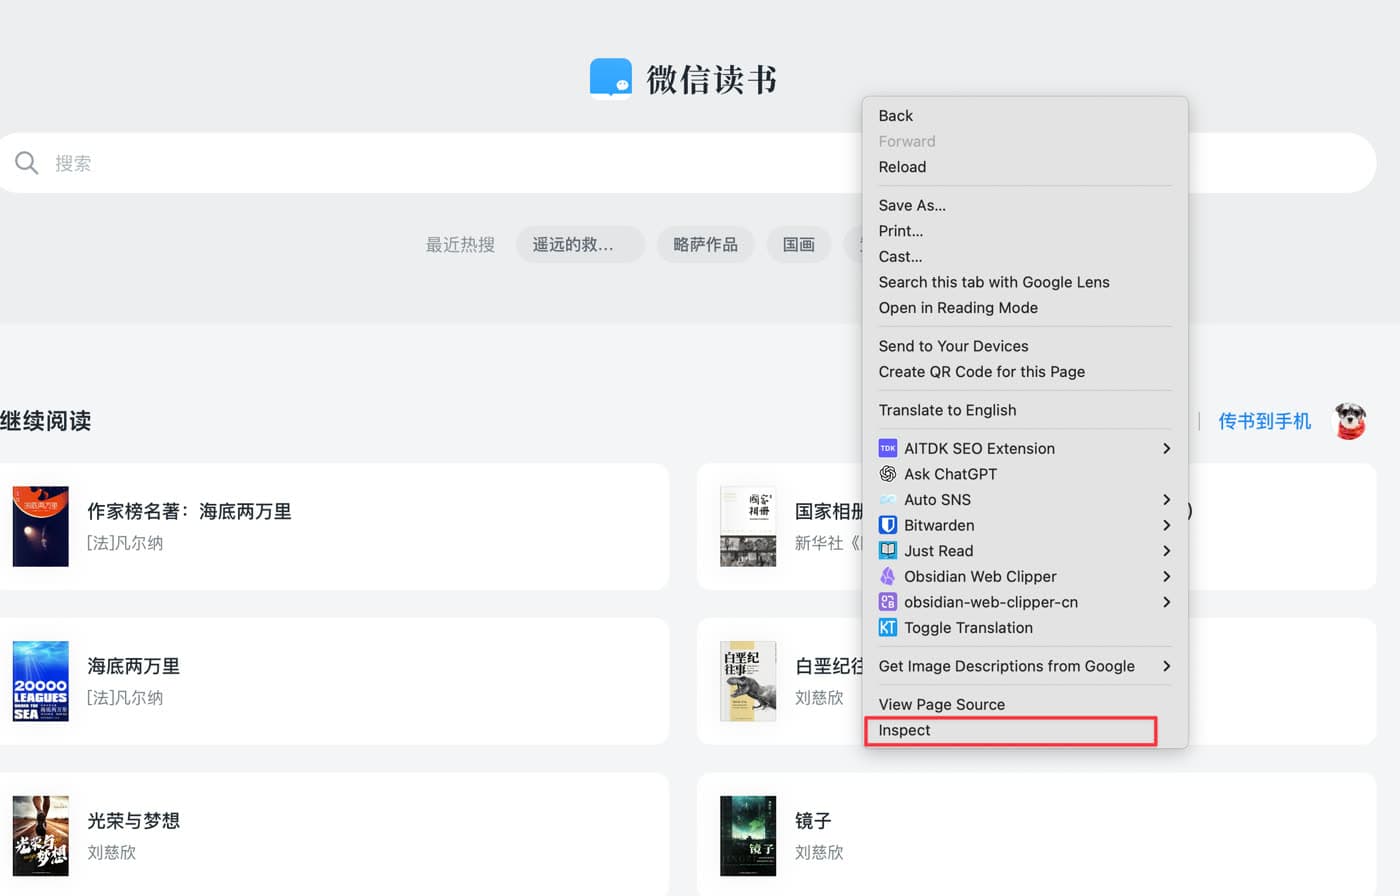
Task: Select Print… menu entry
Action: 1025,231
